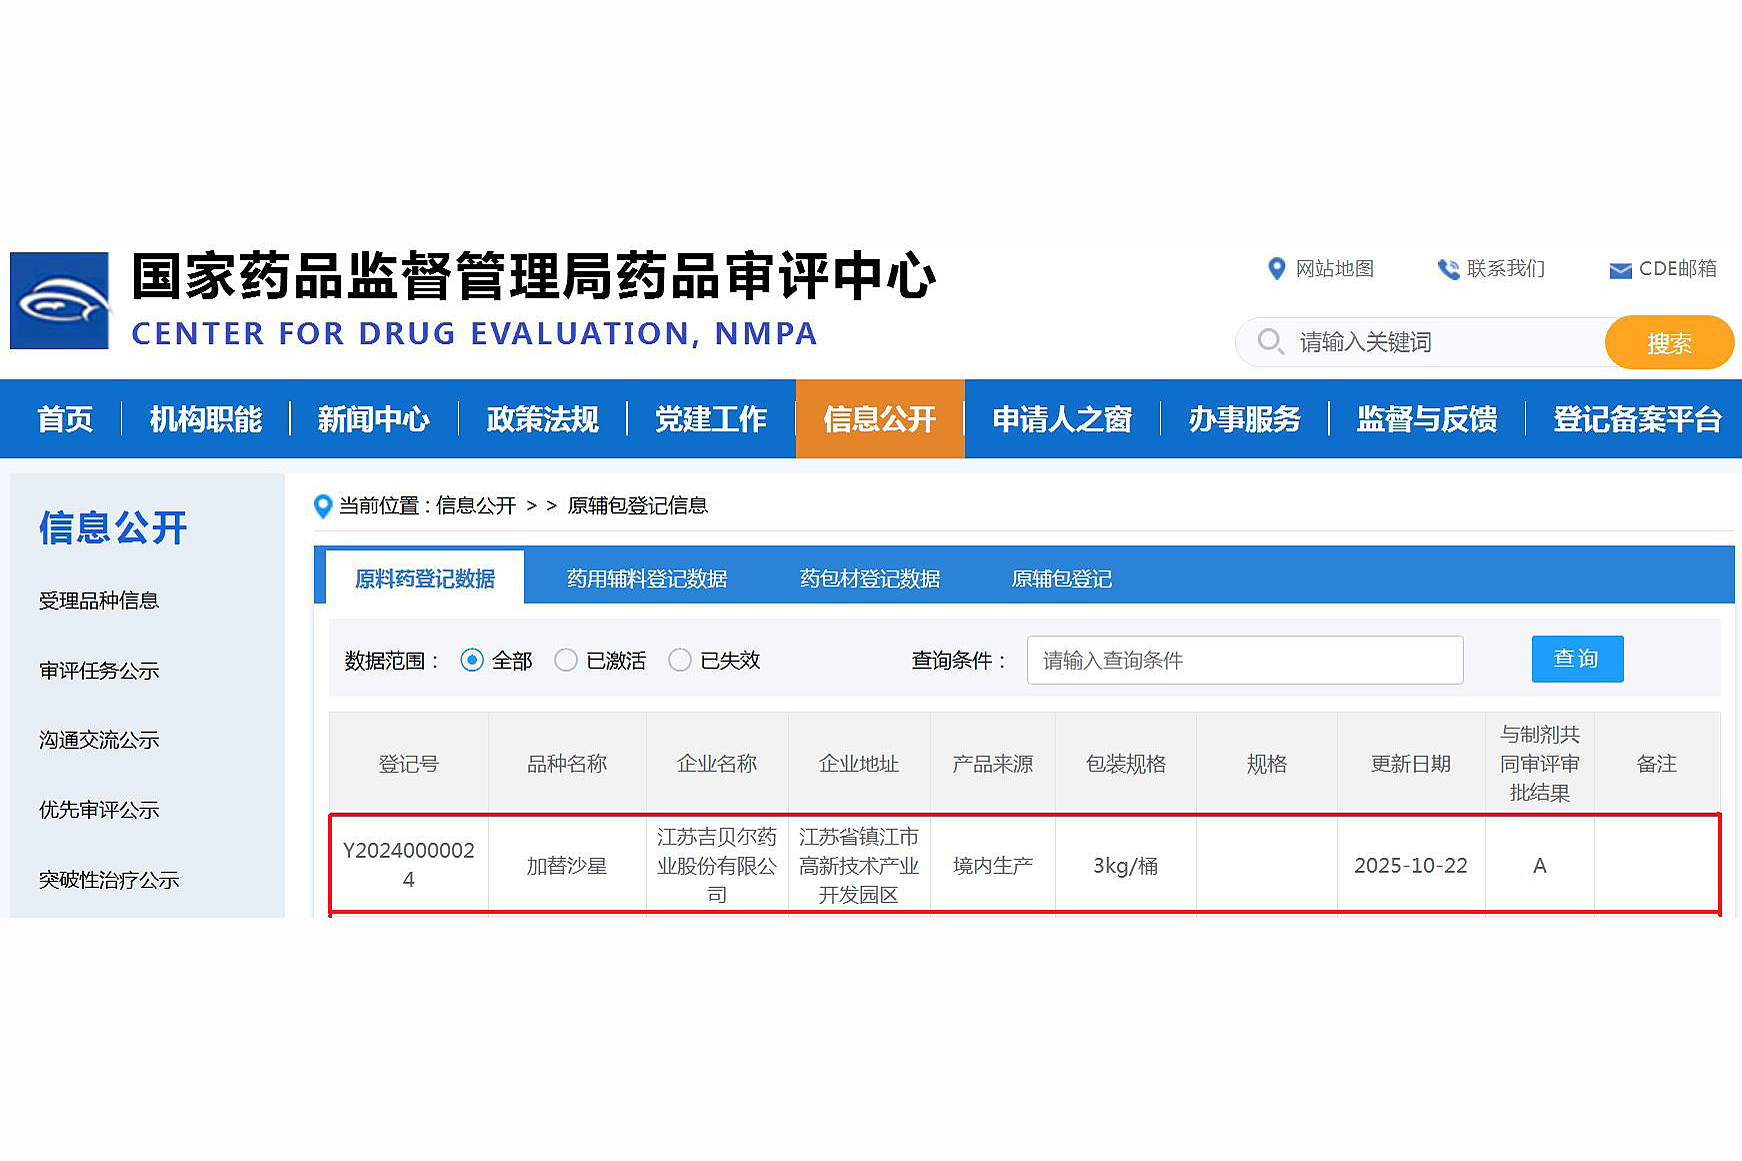Viewport: 1742px width, 1161px height.
Task: Click the magnifier icon in the search box
Action: [x=1269, y=342]
